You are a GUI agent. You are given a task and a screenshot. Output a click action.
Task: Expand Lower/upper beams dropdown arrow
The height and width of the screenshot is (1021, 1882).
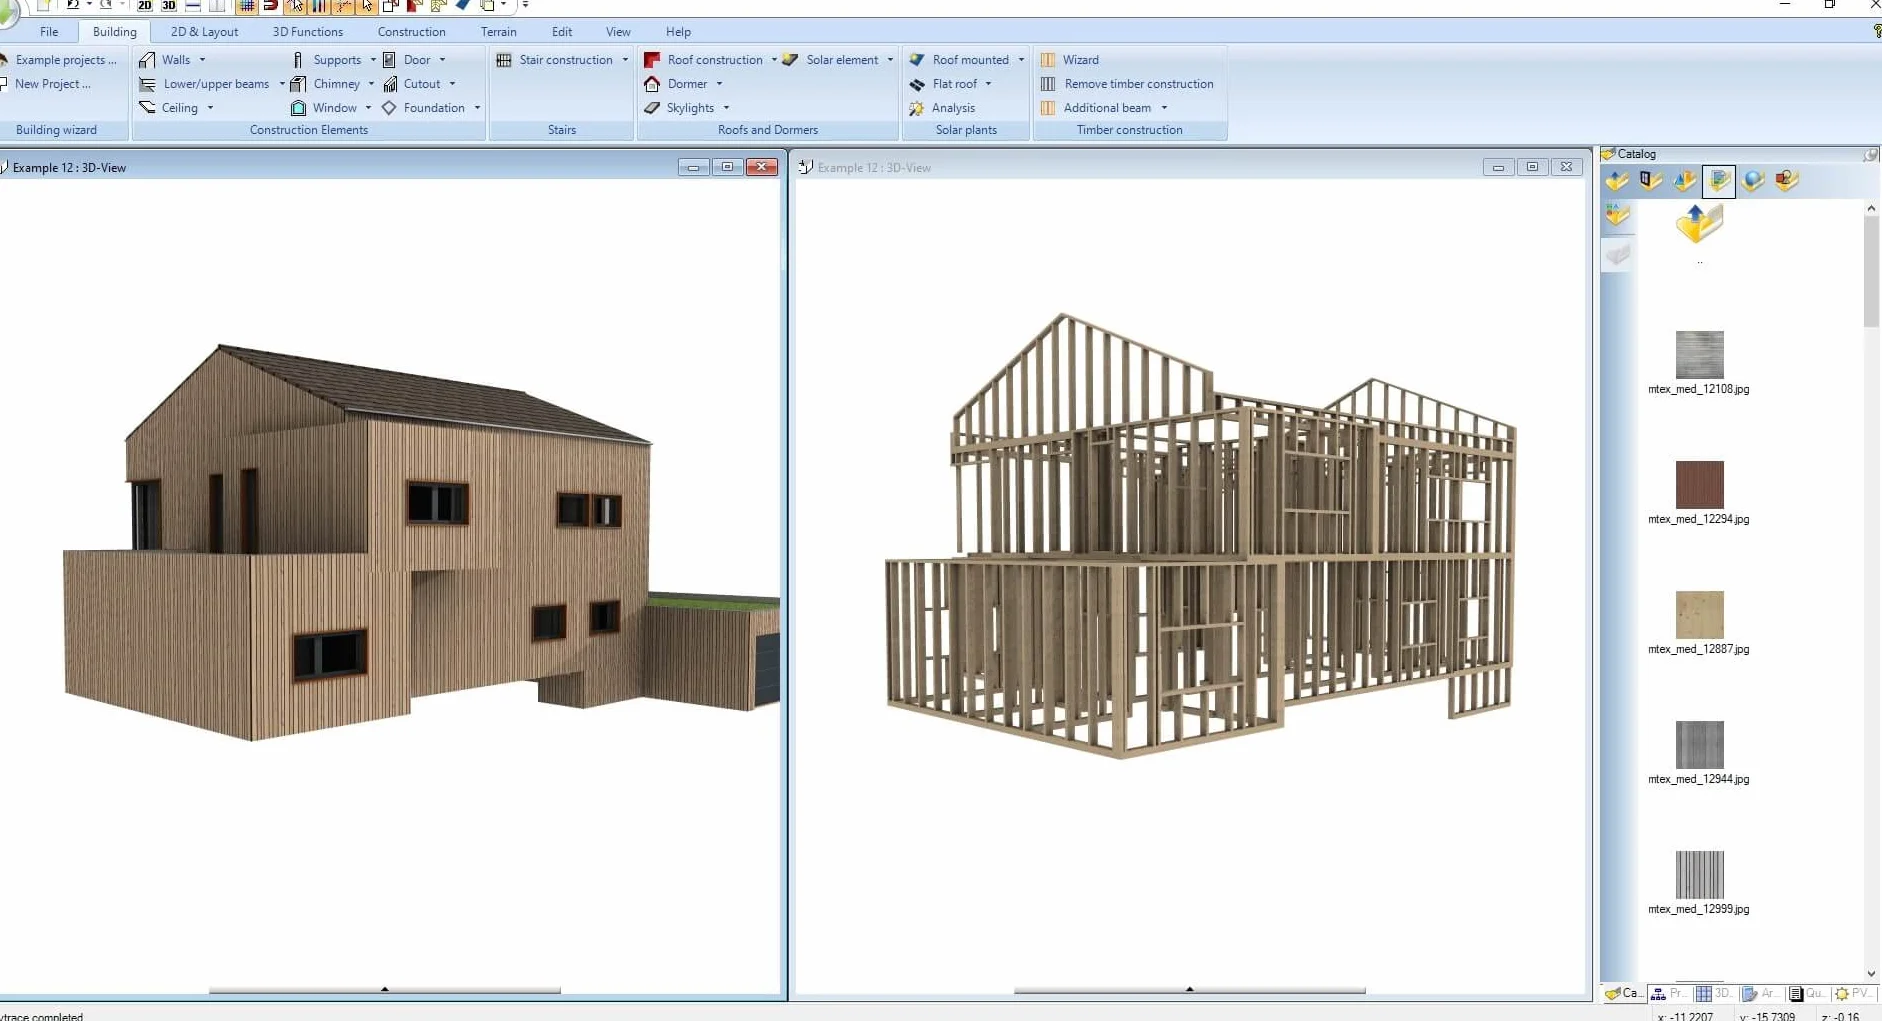[x=281, y=84]
